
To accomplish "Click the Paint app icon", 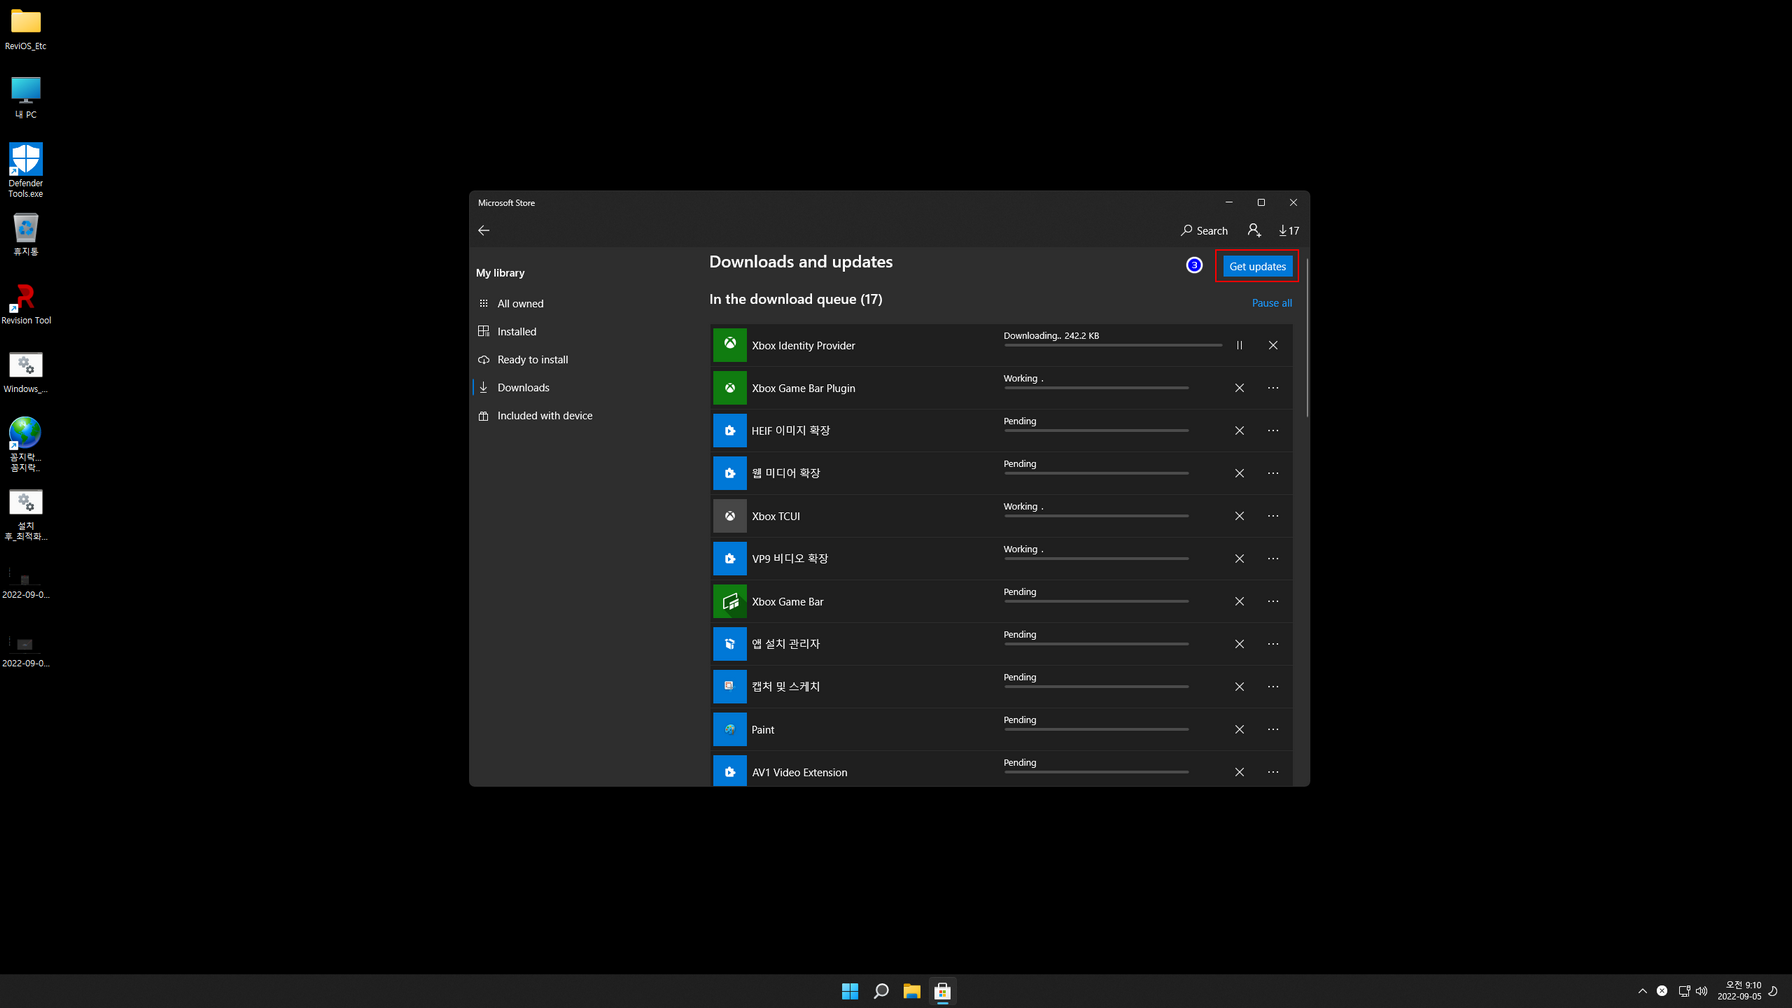I will tap(730, 729).
